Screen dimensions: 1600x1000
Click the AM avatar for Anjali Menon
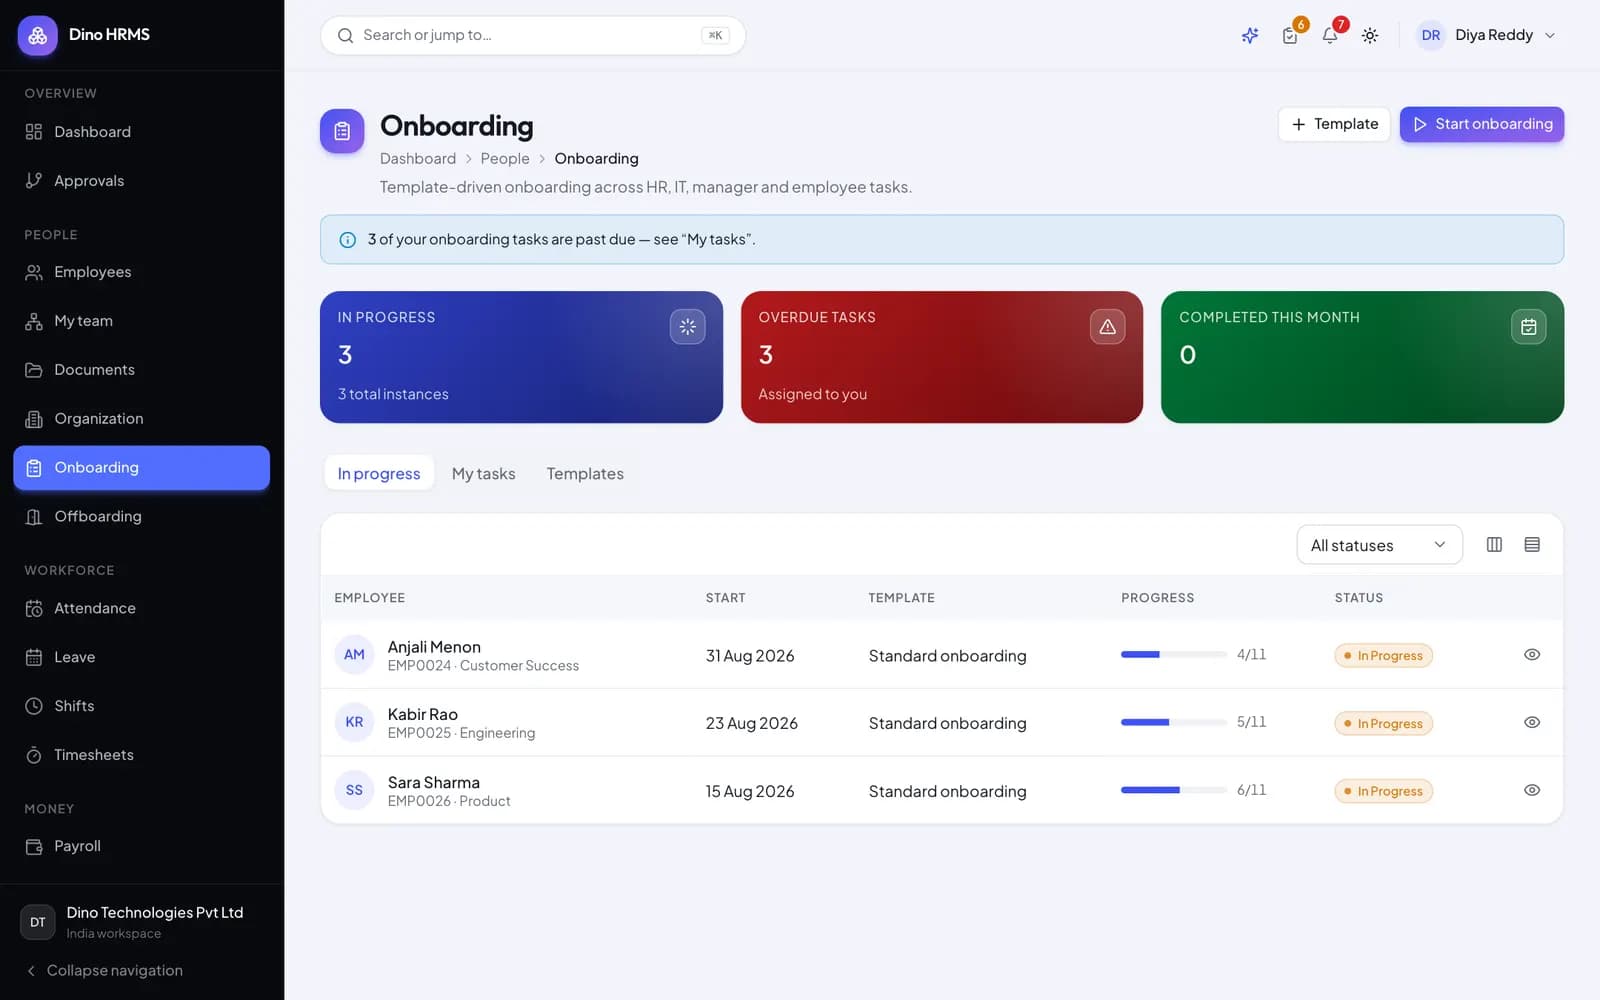click(x=354, y=655)
